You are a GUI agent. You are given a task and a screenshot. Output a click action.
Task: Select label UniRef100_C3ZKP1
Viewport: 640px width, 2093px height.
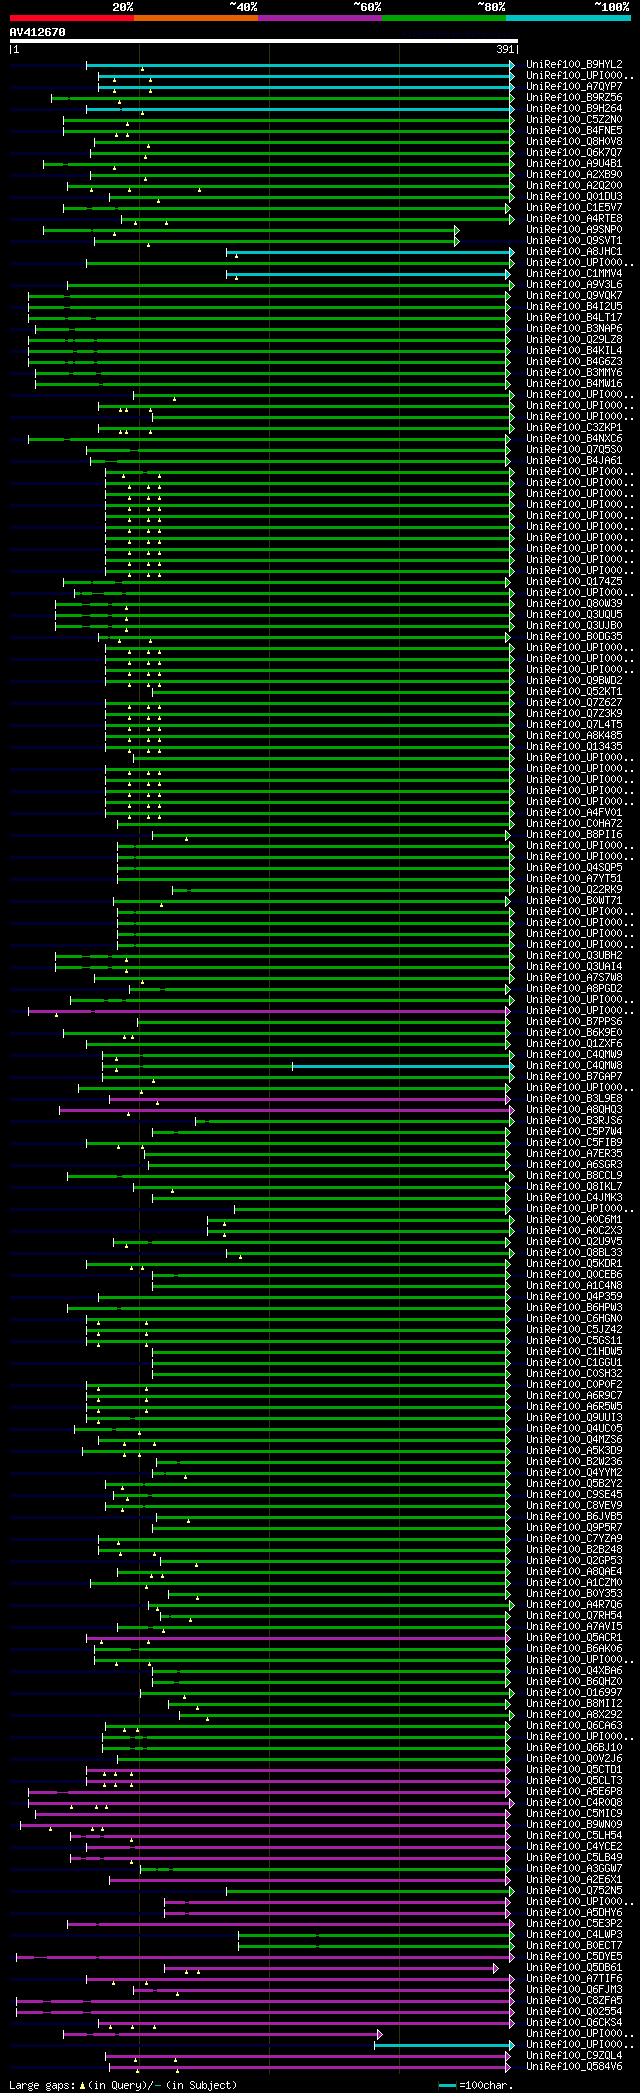click(574, 428)
